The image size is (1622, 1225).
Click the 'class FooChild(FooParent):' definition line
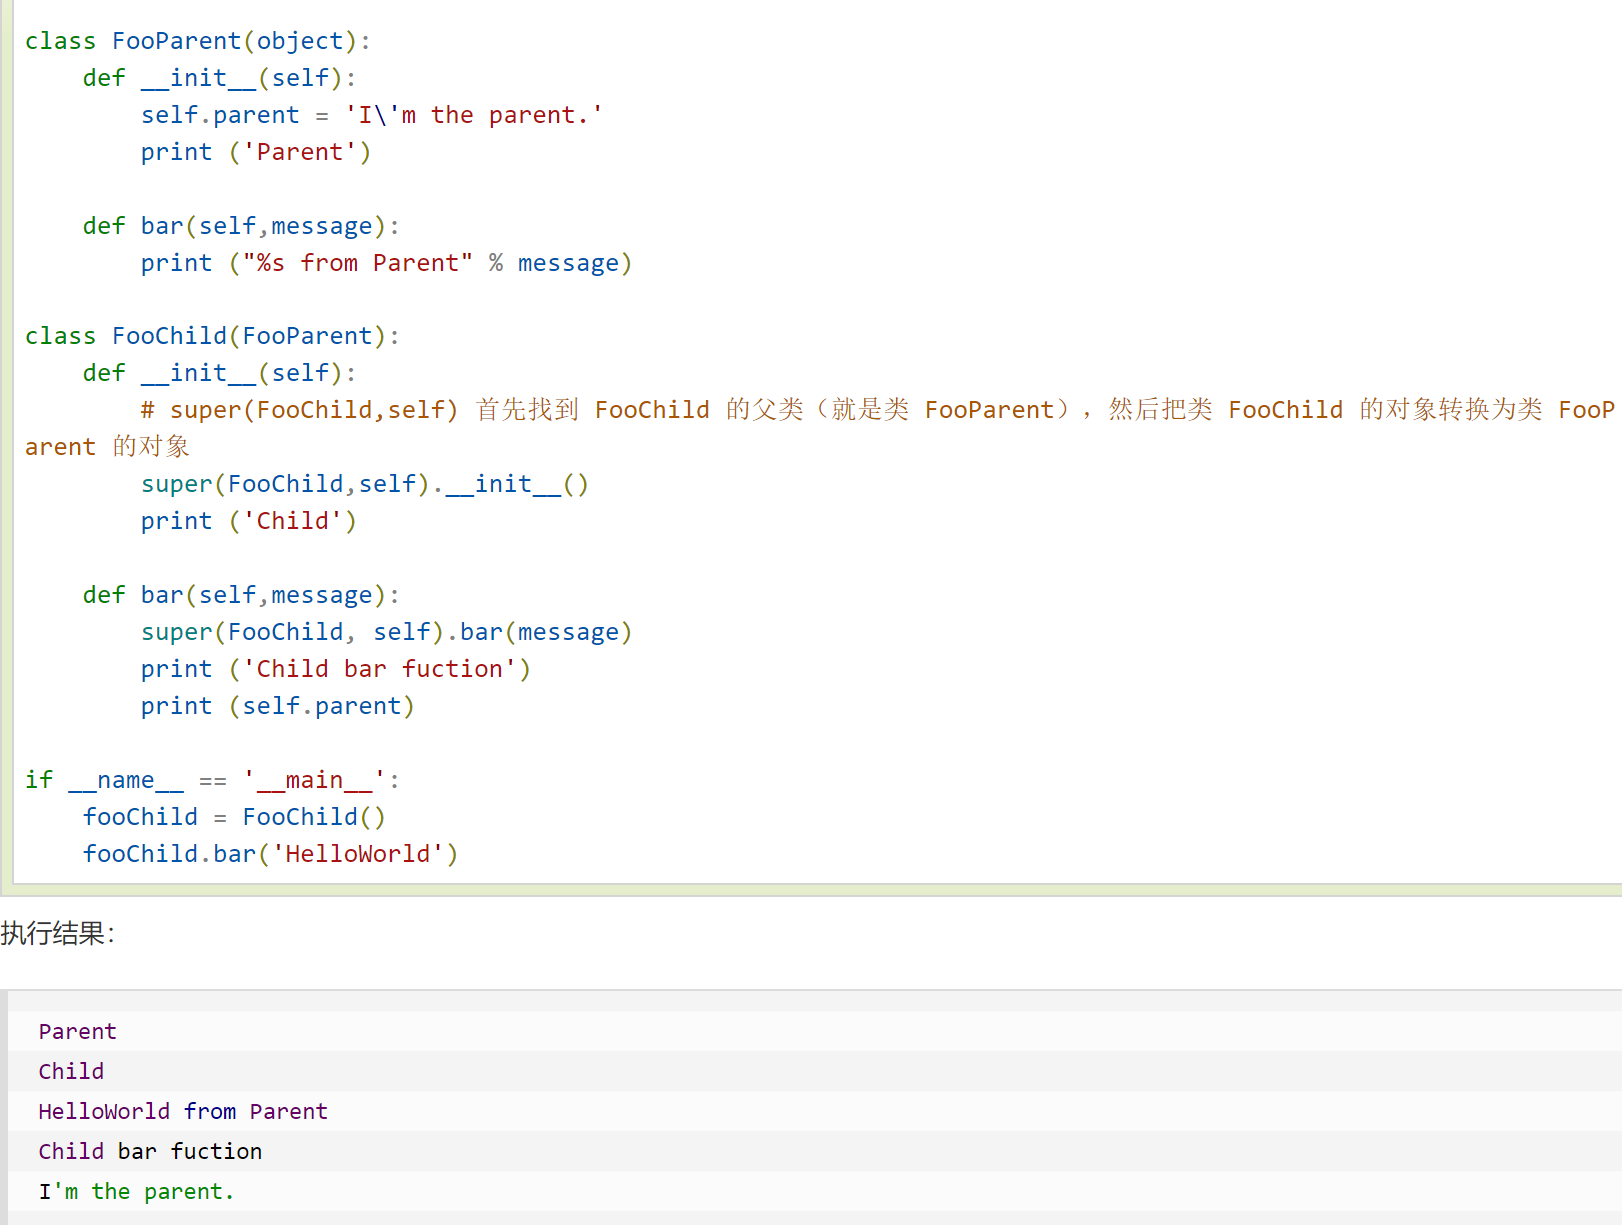tap(211, 336)
